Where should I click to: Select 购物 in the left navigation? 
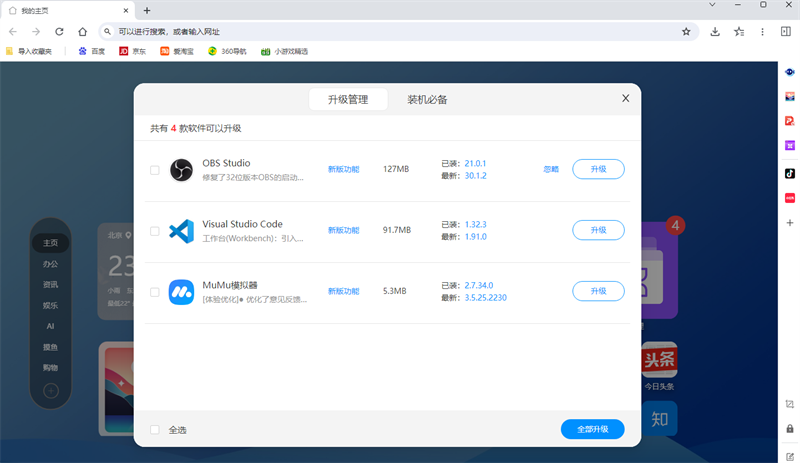coord(51,368)
